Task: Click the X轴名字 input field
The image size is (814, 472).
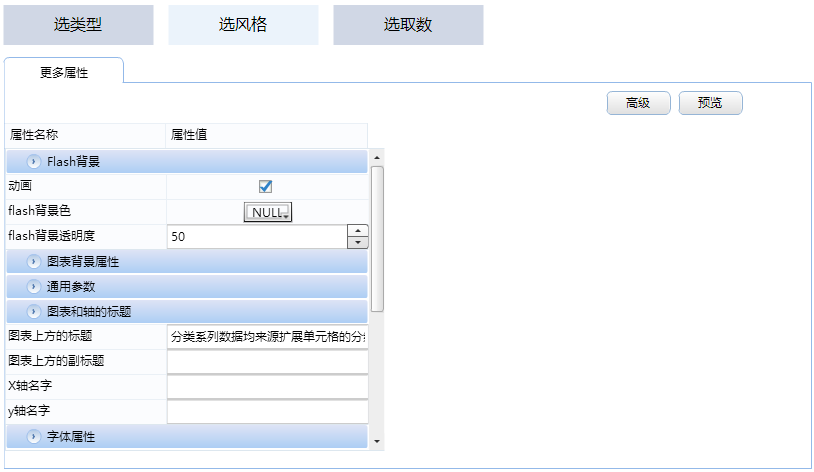Action: [x=268, y=386]
